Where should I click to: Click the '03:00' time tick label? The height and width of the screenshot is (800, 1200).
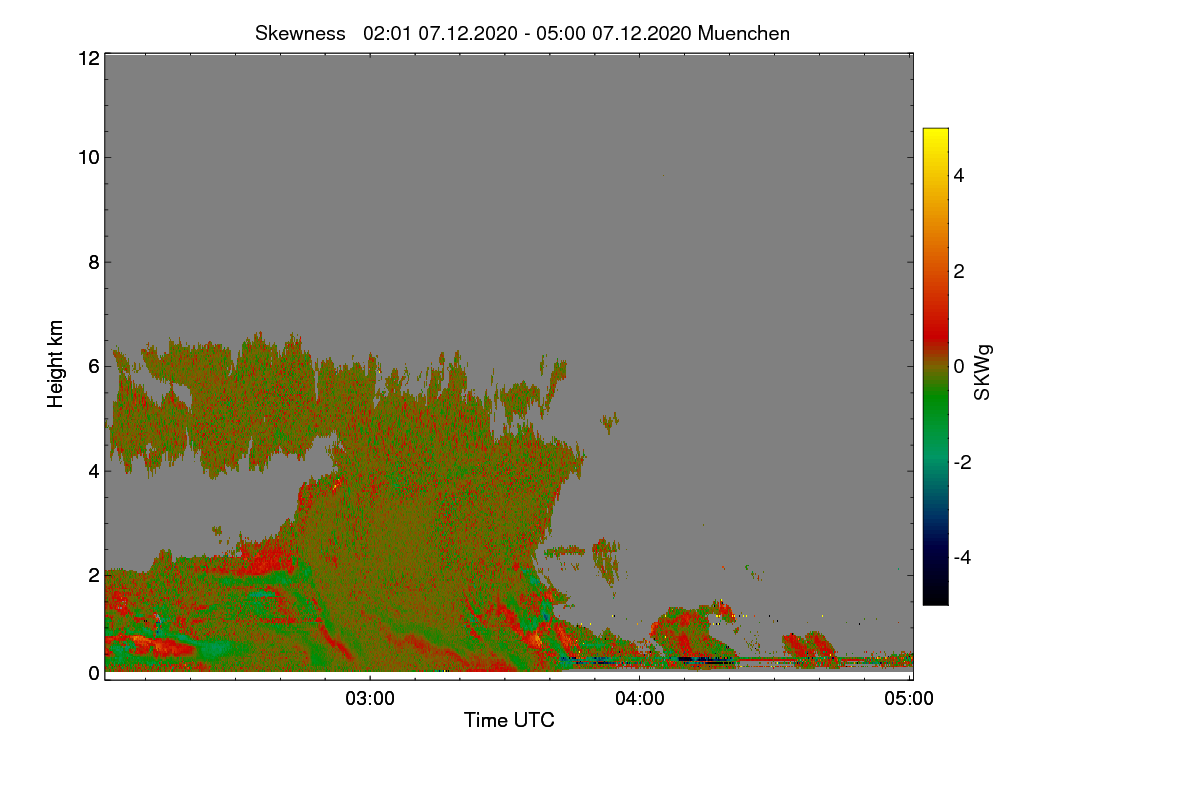click(x=370, y=699)
